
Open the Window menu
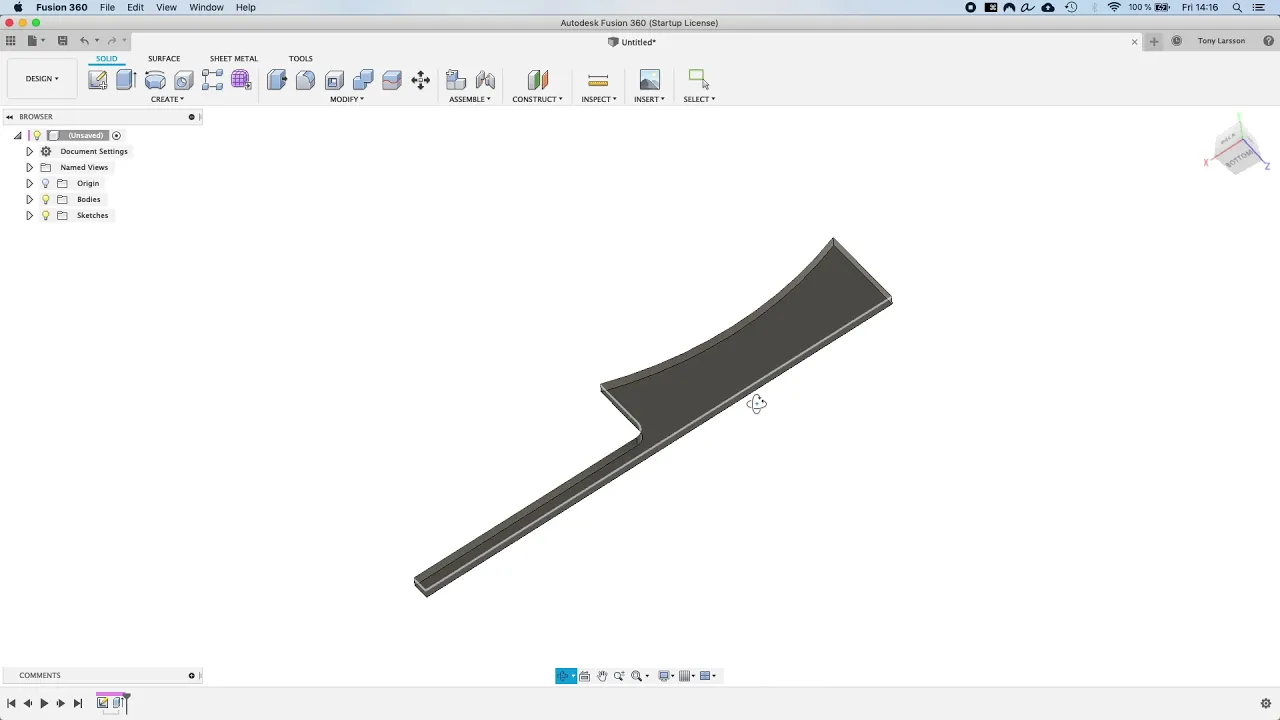click(x=206, y=7)
